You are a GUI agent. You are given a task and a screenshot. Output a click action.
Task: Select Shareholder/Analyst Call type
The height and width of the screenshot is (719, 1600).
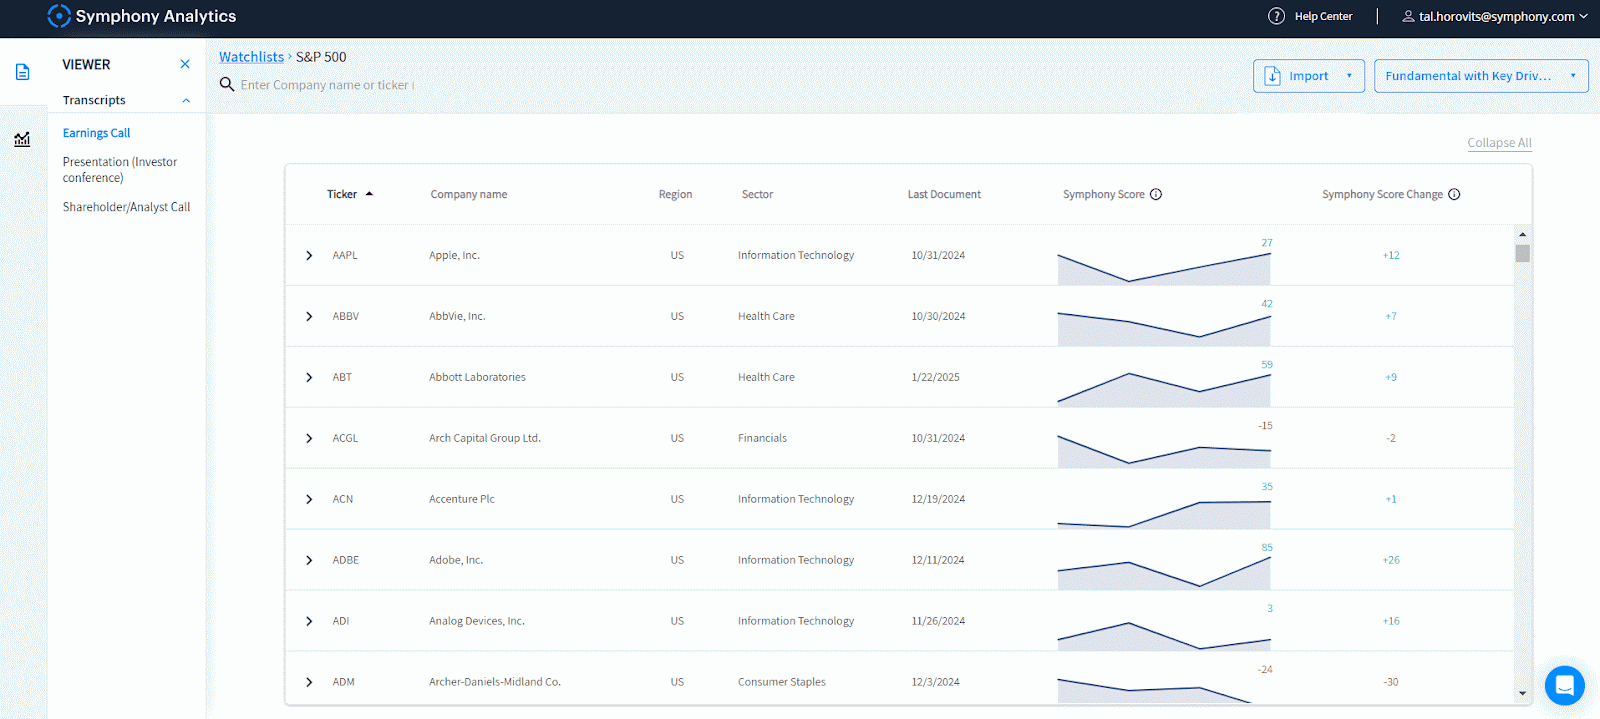(126, 207)
